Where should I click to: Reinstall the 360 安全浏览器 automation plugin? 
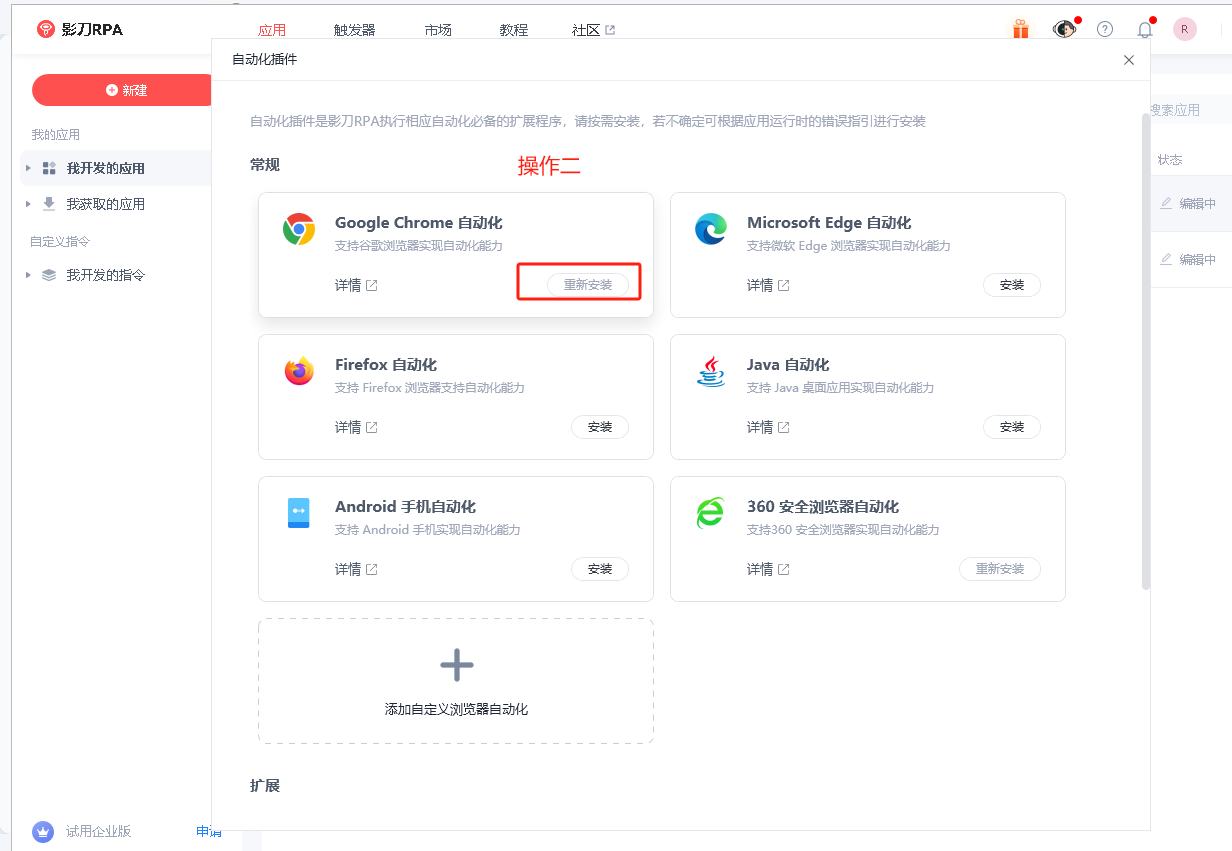point(1000,569)
